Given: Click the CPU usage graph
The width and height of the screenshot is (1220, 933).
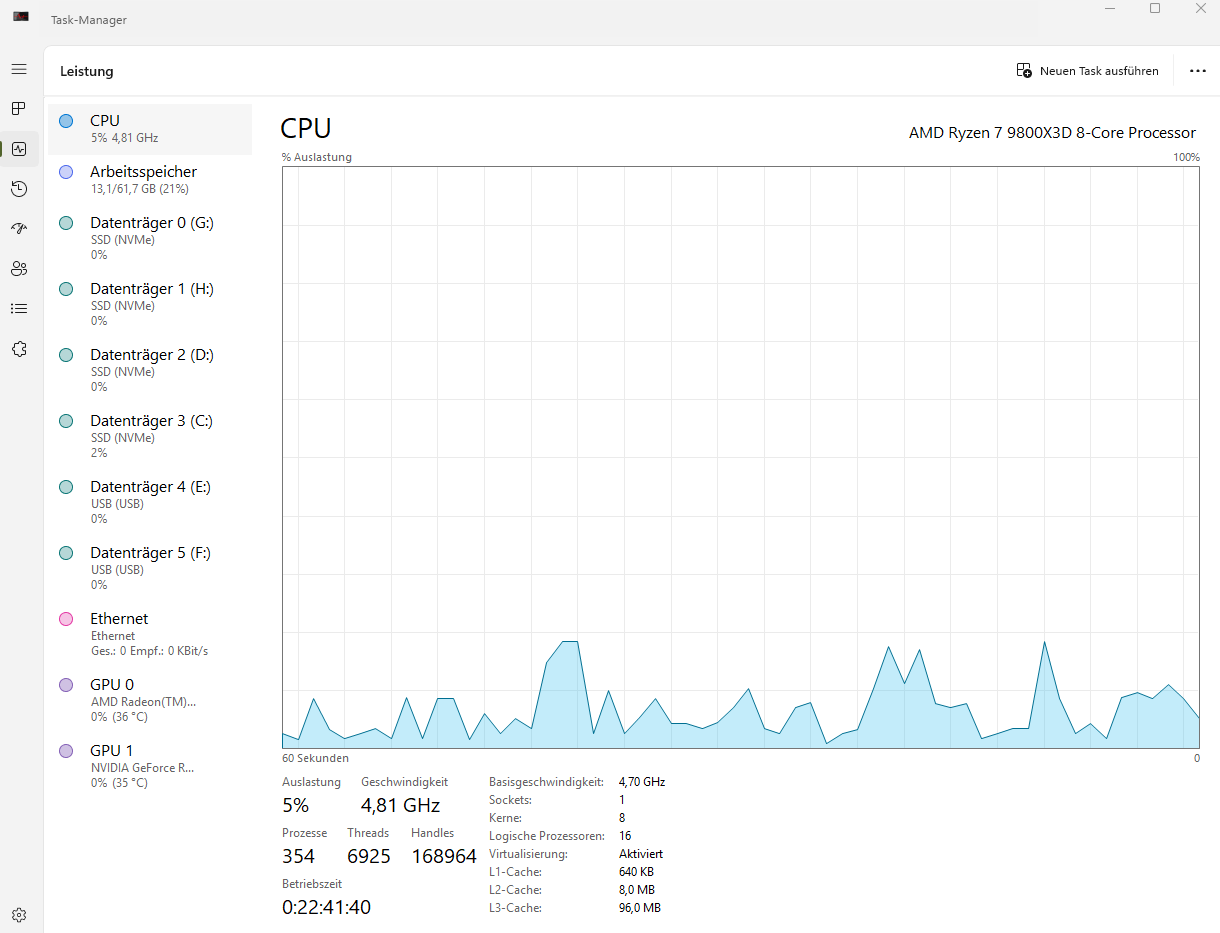Looking at the screenshot, I should [x=741, y=457].
